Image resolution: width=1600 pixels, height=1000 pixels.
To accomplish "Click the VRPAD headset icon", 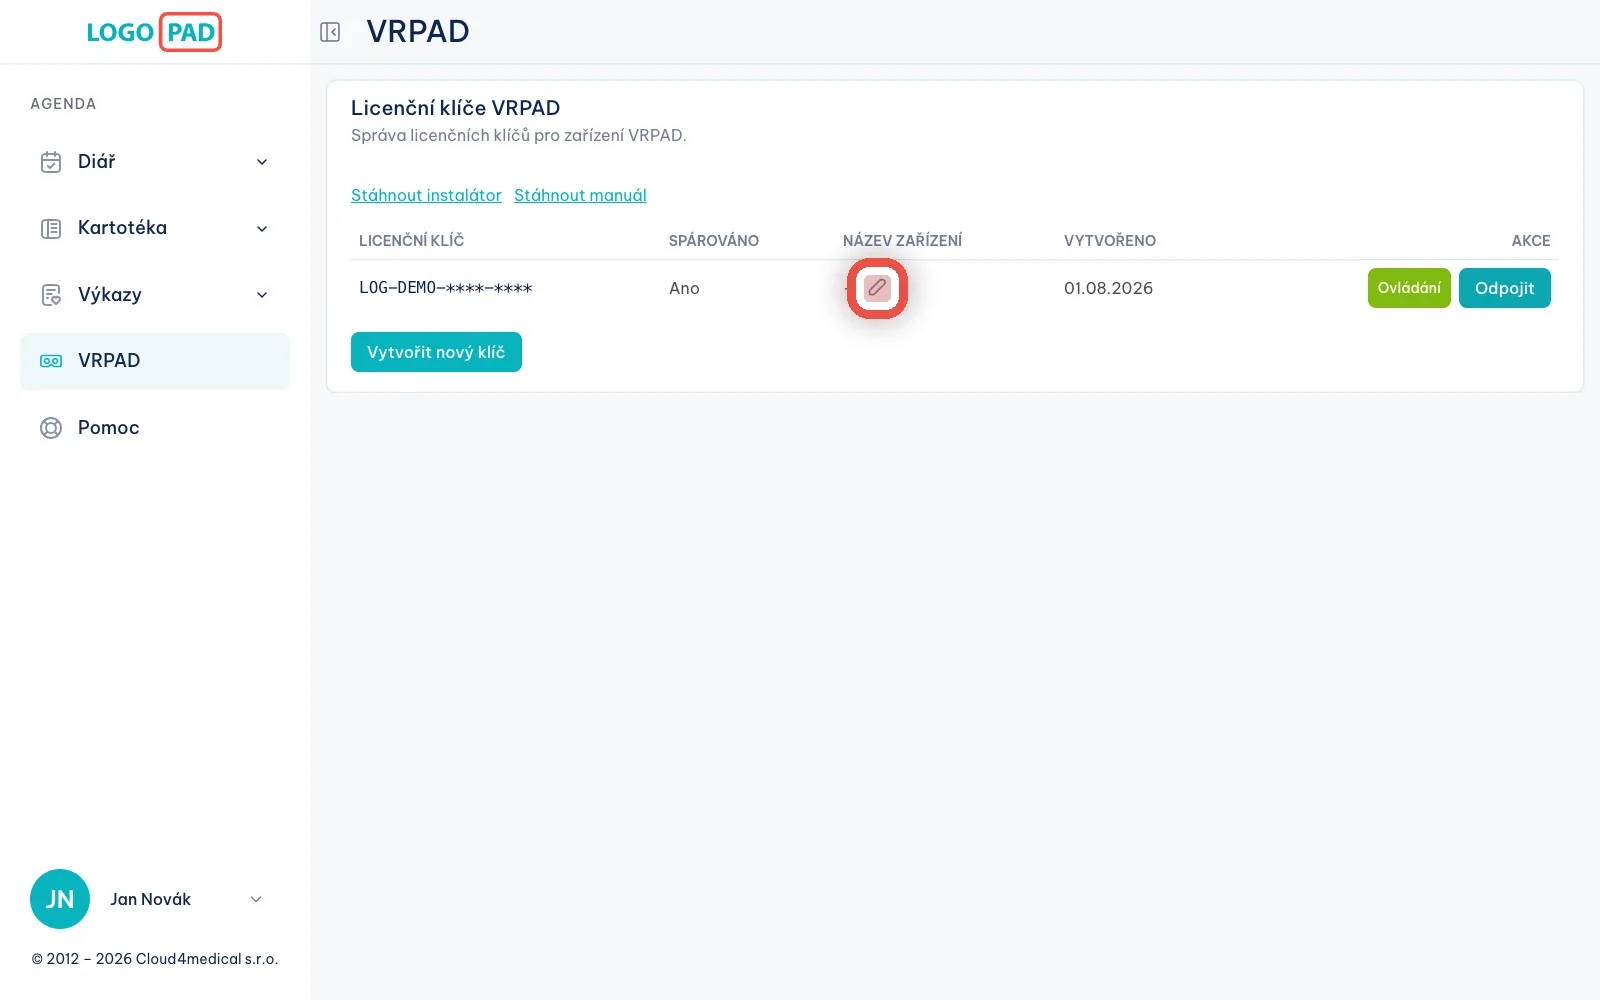I will coord(51,361).
